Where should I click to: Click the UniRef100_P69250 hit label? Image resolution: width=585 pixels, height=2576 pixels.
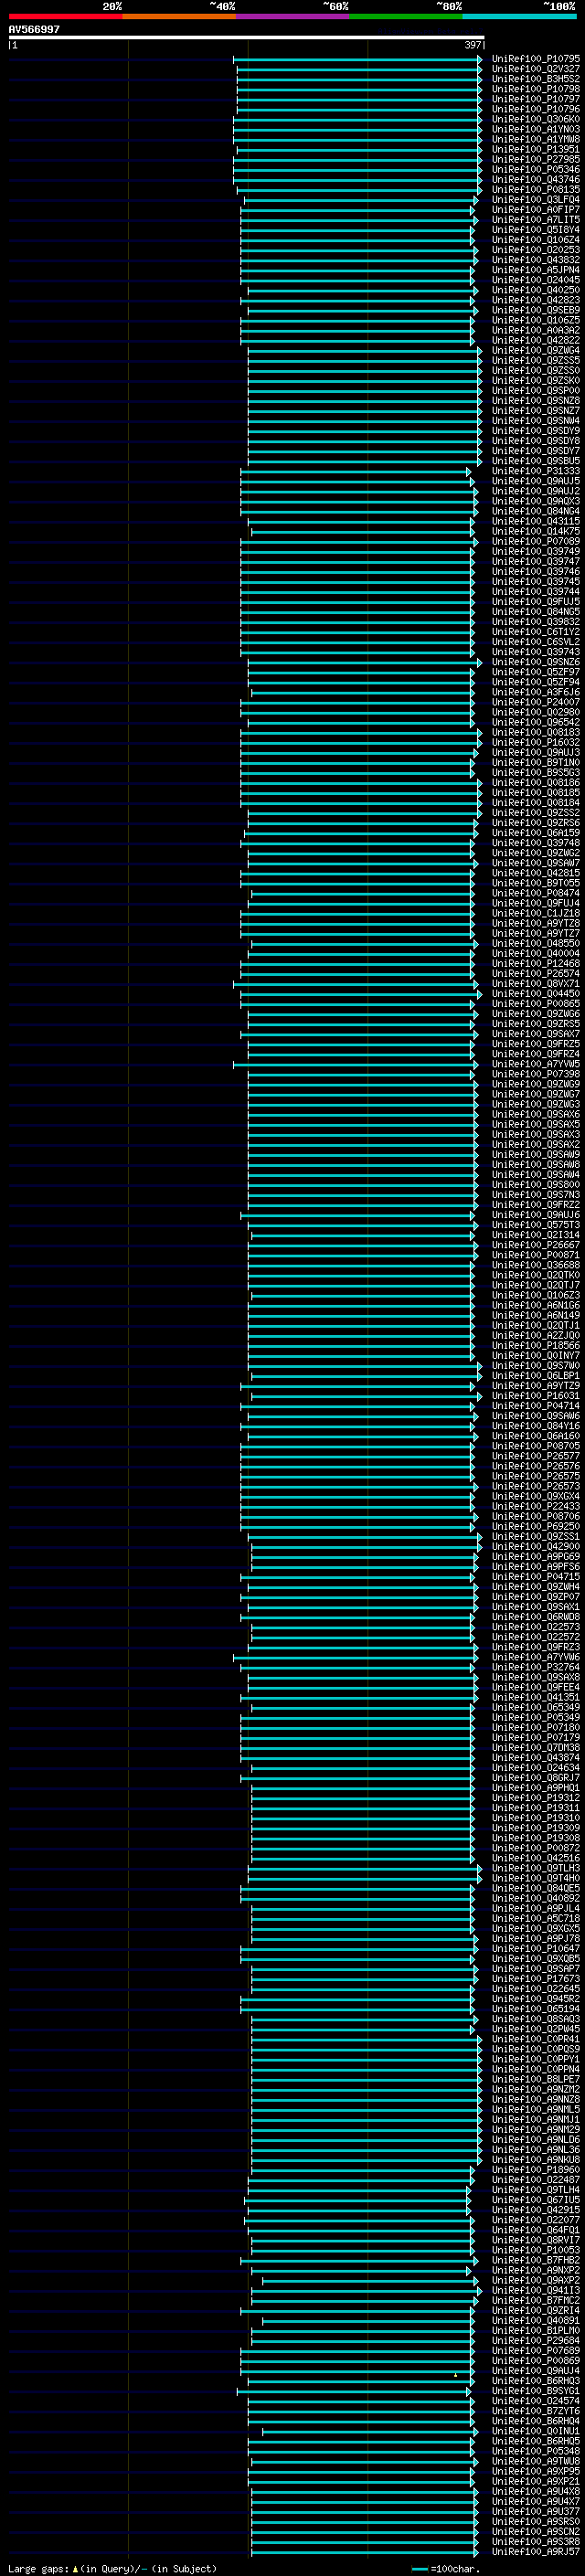536,1526
